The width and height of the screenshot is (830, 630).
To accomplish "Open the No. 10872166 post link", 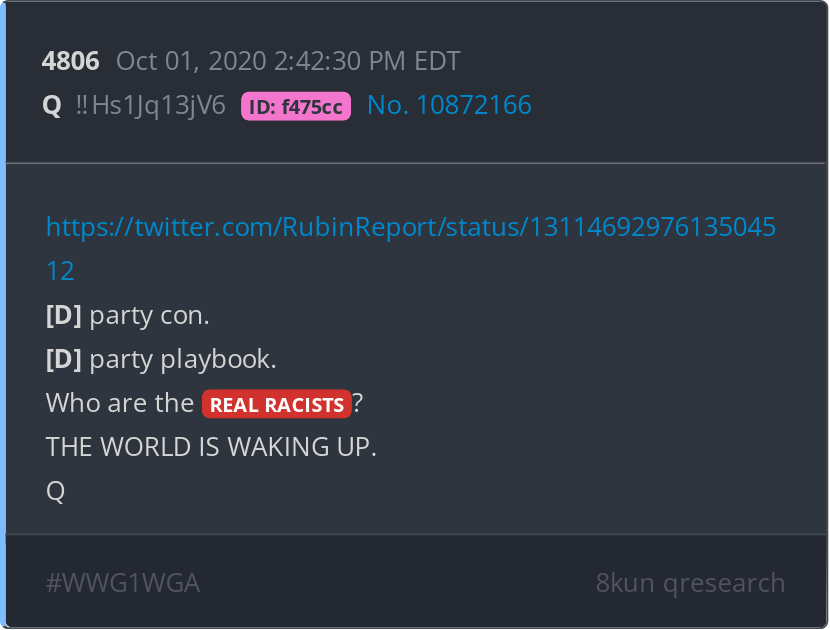I will click(449, 105).
